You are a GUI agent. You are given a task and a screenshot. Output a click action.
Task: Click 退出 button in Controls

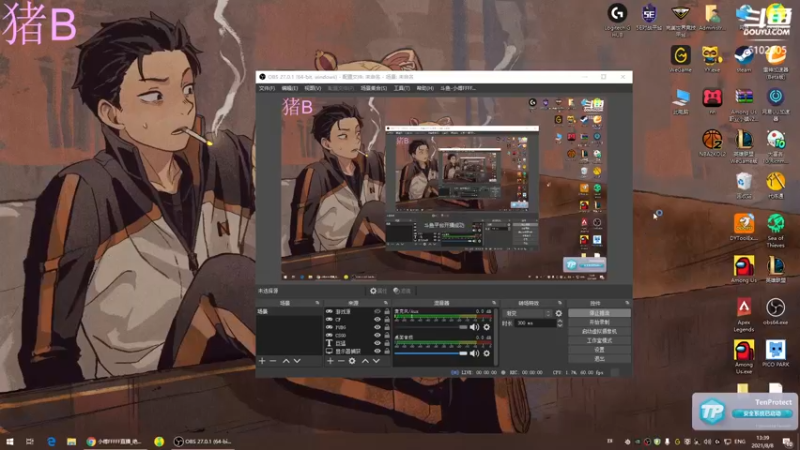pyautogui.click(x=599, y=359)
